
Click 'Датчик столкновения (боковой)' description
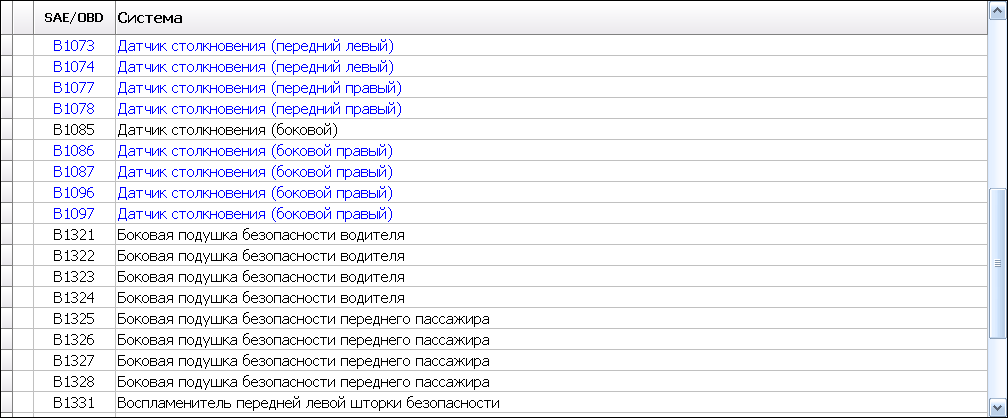tap(228, 131)
